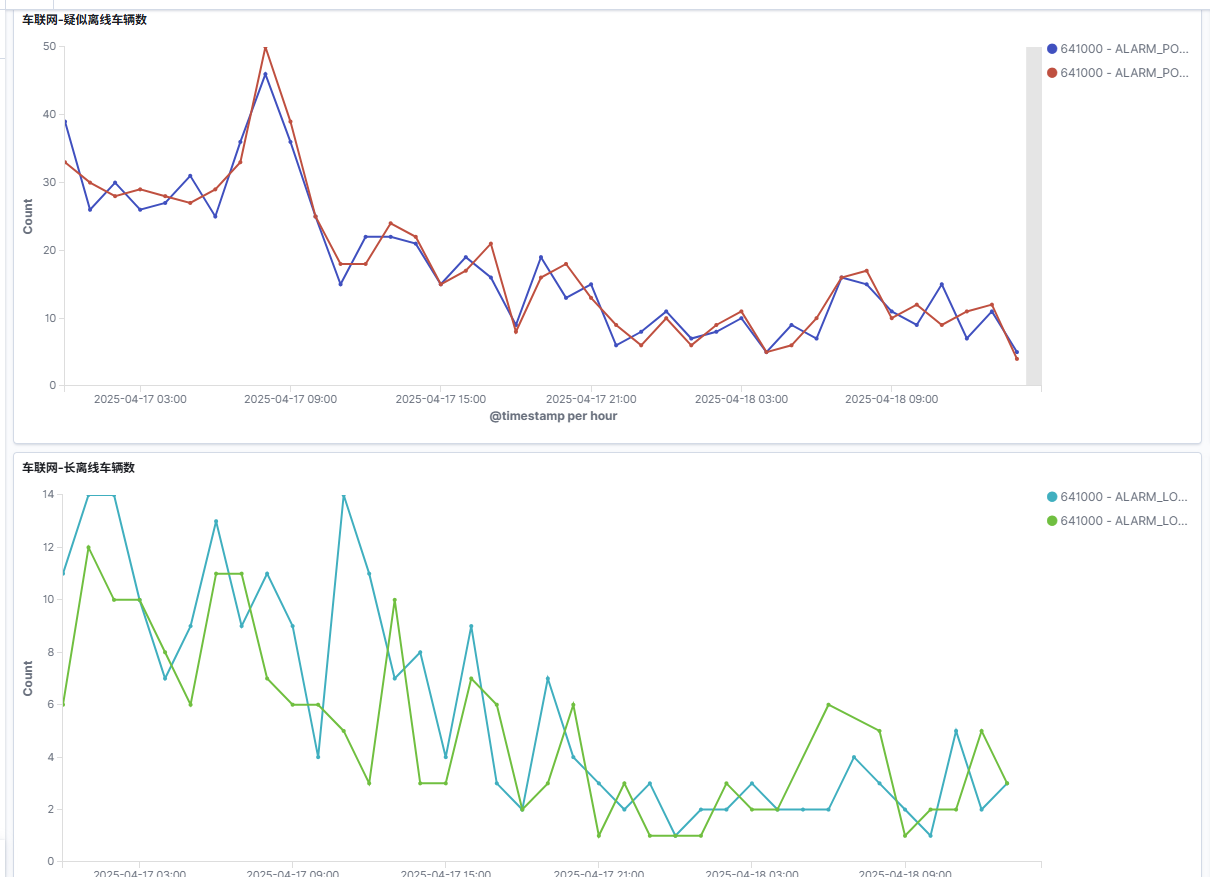
Task: Click the green legend color dot
Action: coord(1052,521)
